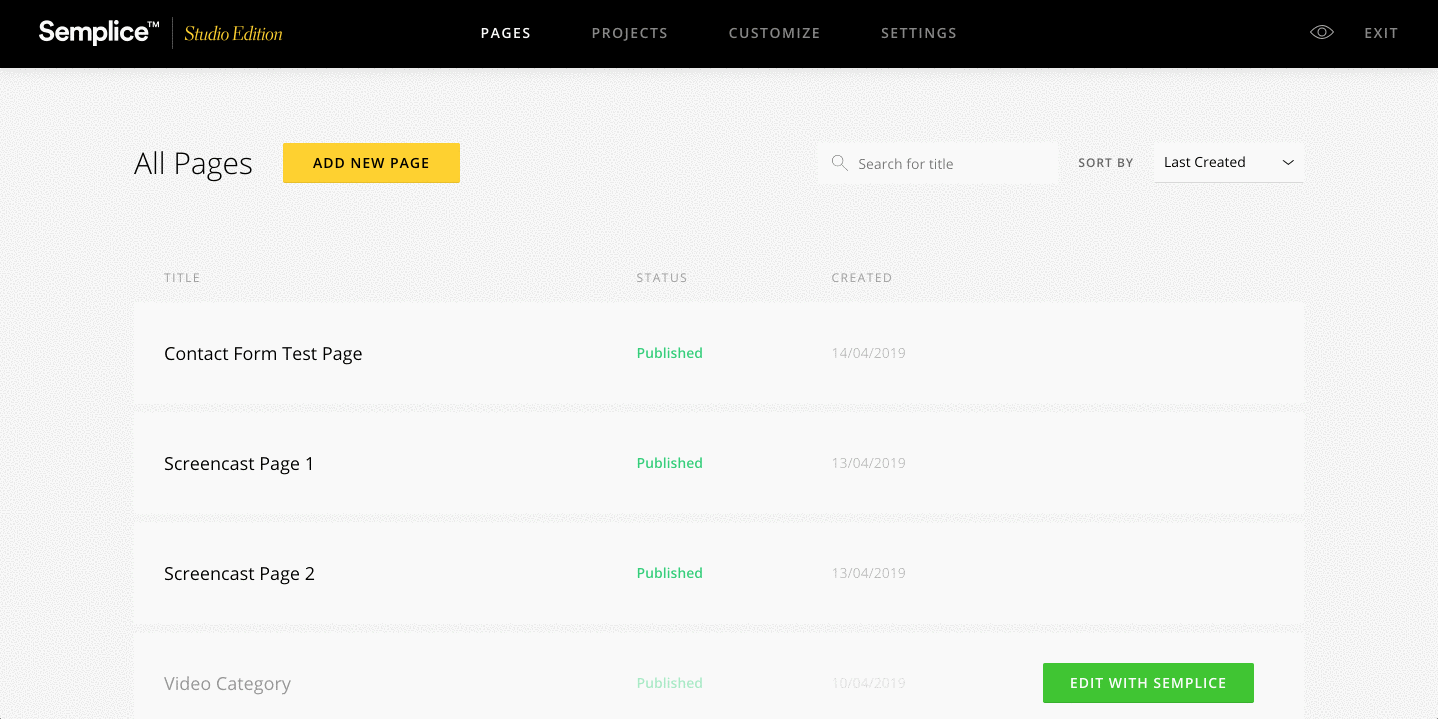Screen dimensions: 1438x719
Task: Open the Pages tab
Action: click(x=505, y=33)
